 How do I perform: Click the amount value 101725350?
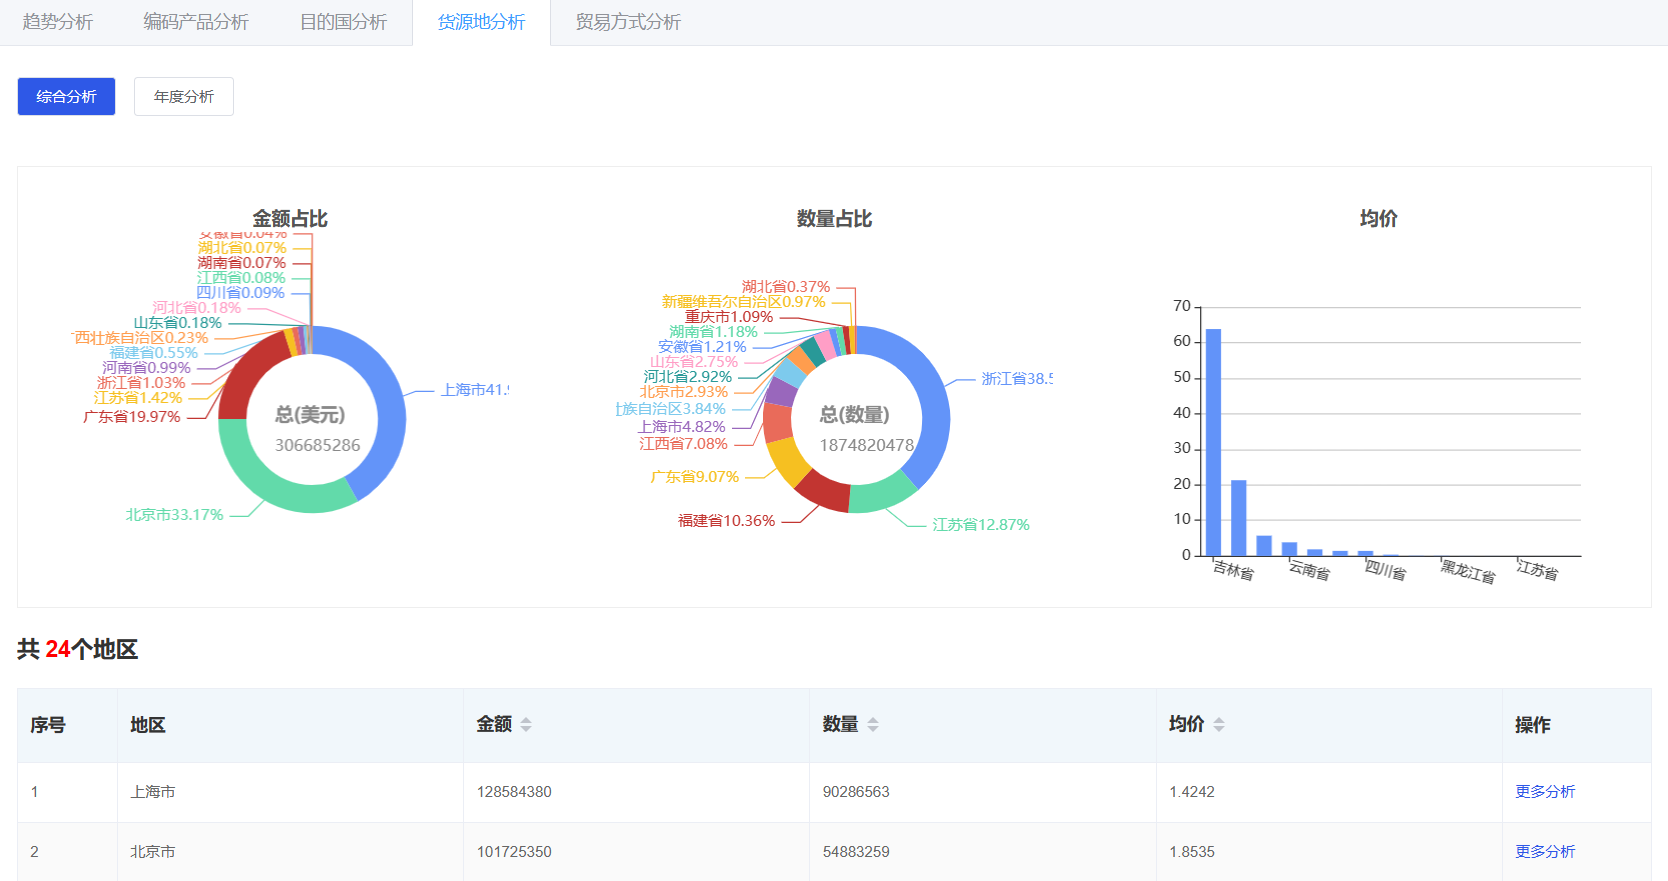coord(514,851)
